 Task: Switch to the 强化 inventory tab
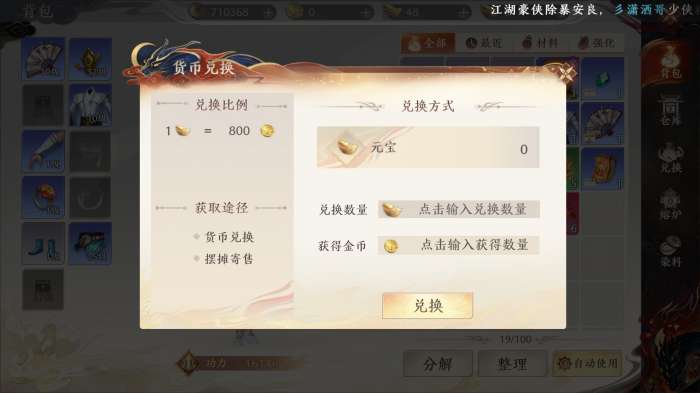point(596,43)
